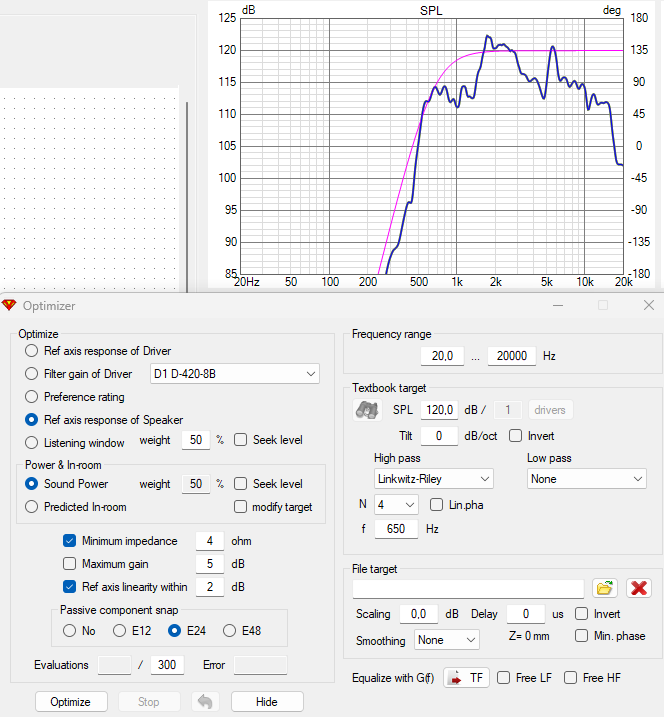Toggle Minimum impedance checkbox

[70, 540]
